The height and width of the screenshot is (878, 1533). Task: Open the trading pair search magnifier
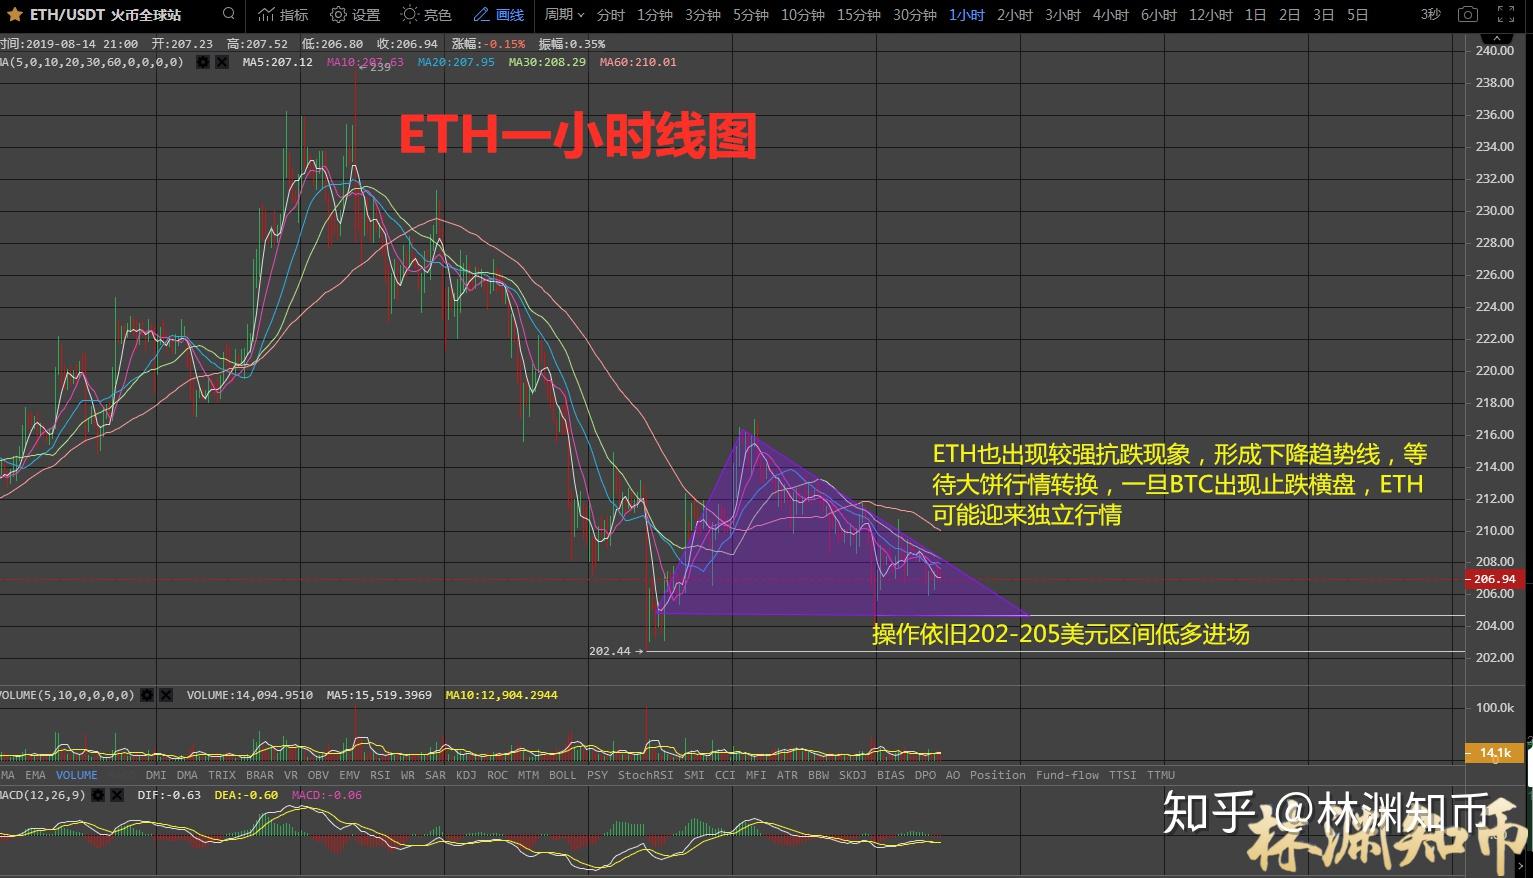(229, 14)
